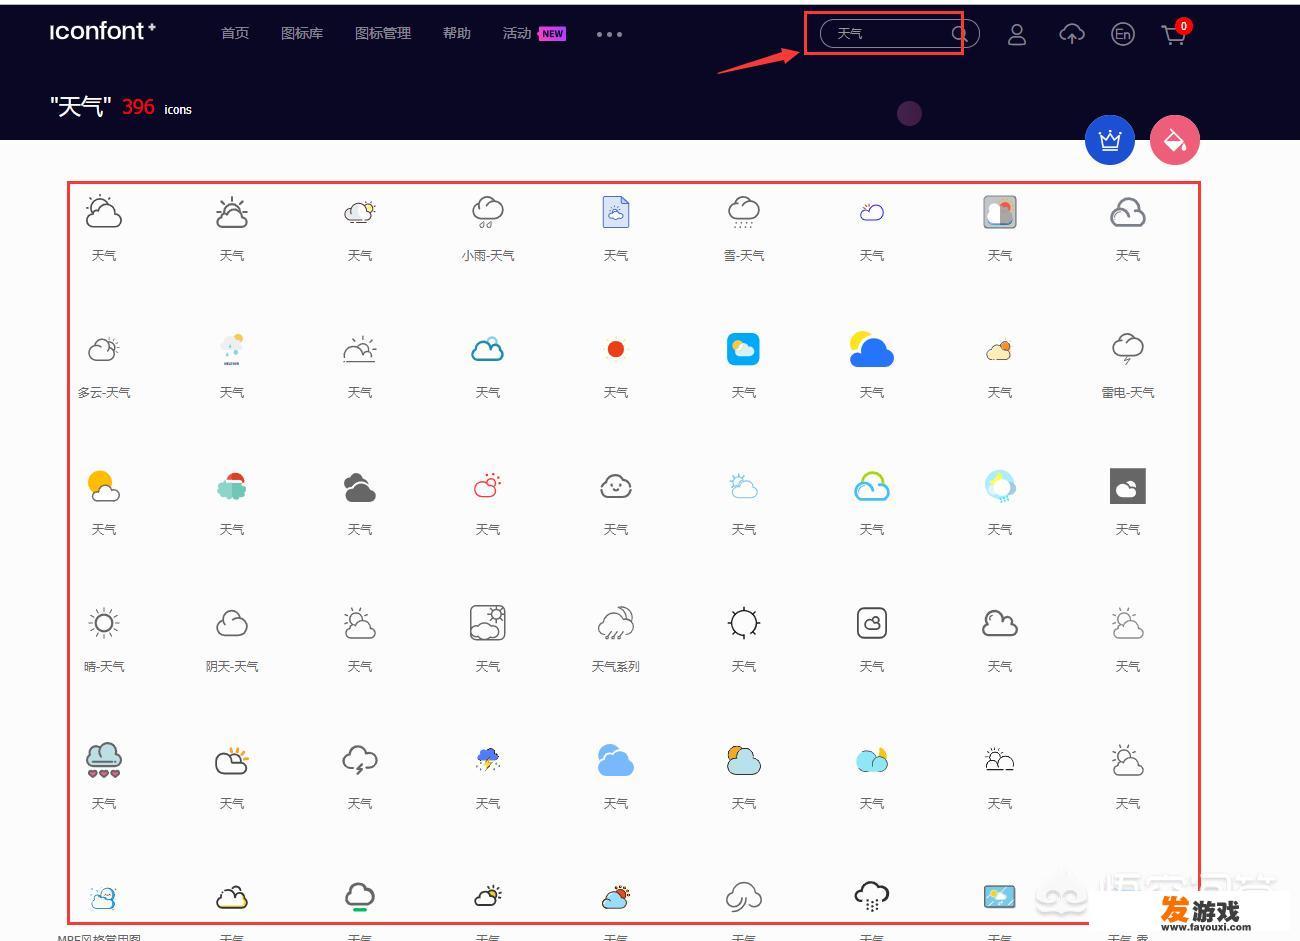Viewport: 1300px width, 941px height.
Task: Select the cloud with three hearts icon
Action: pos(104,760)
